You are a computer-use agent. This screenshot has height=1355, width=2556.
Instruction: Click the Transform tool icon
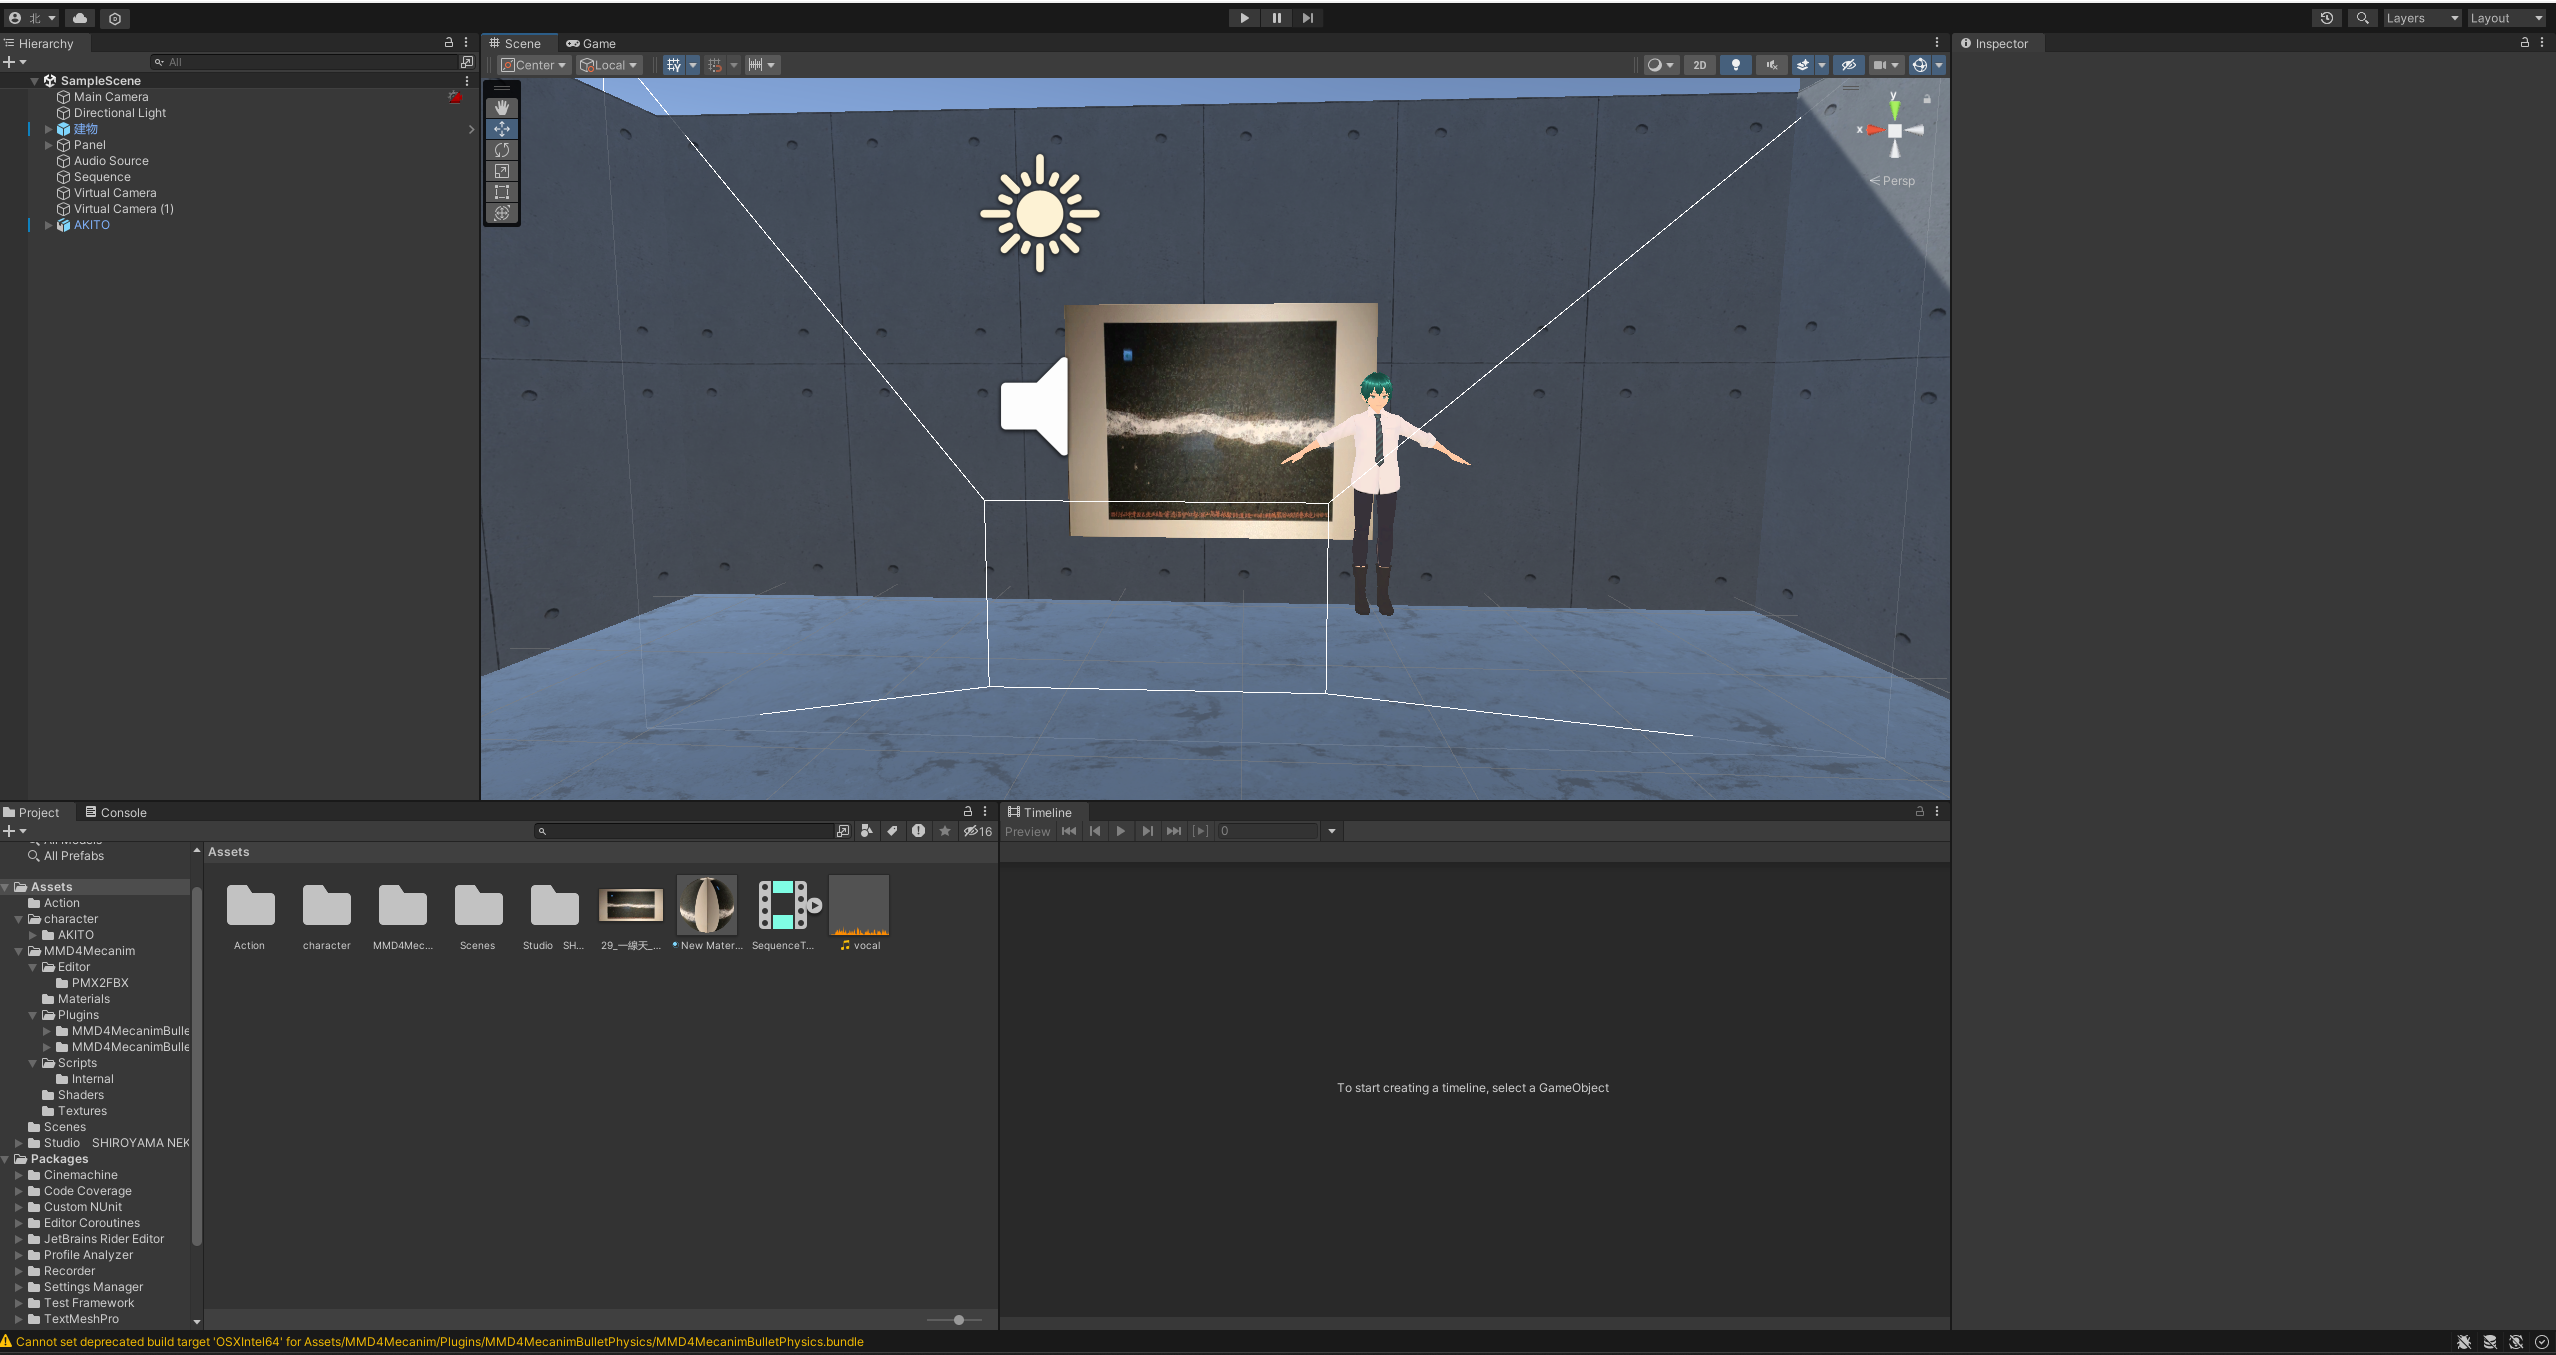(502, 213)
